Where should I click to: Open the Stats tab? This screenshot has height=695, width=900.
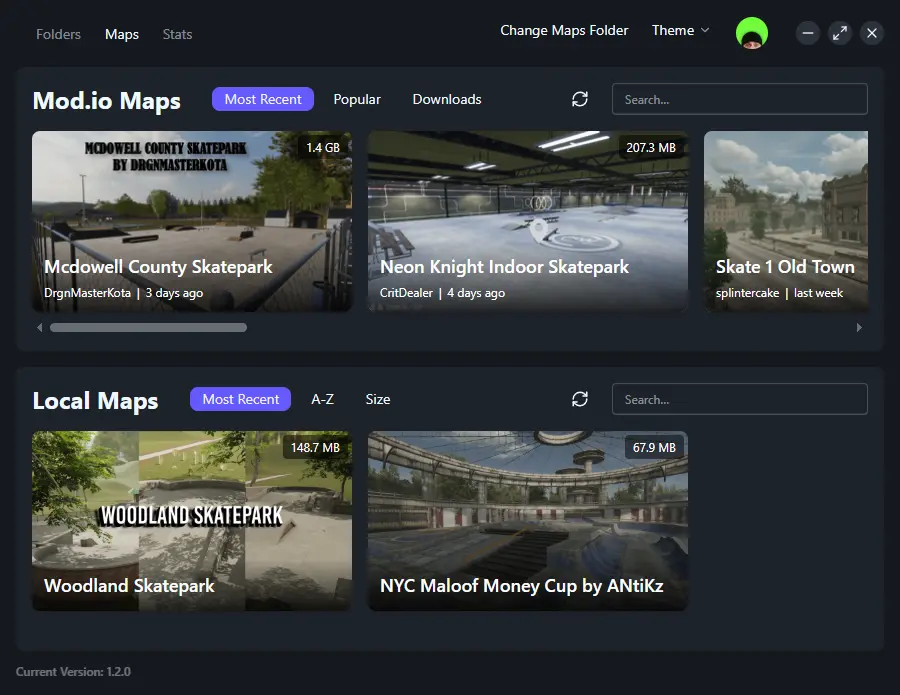pos(177,34)
